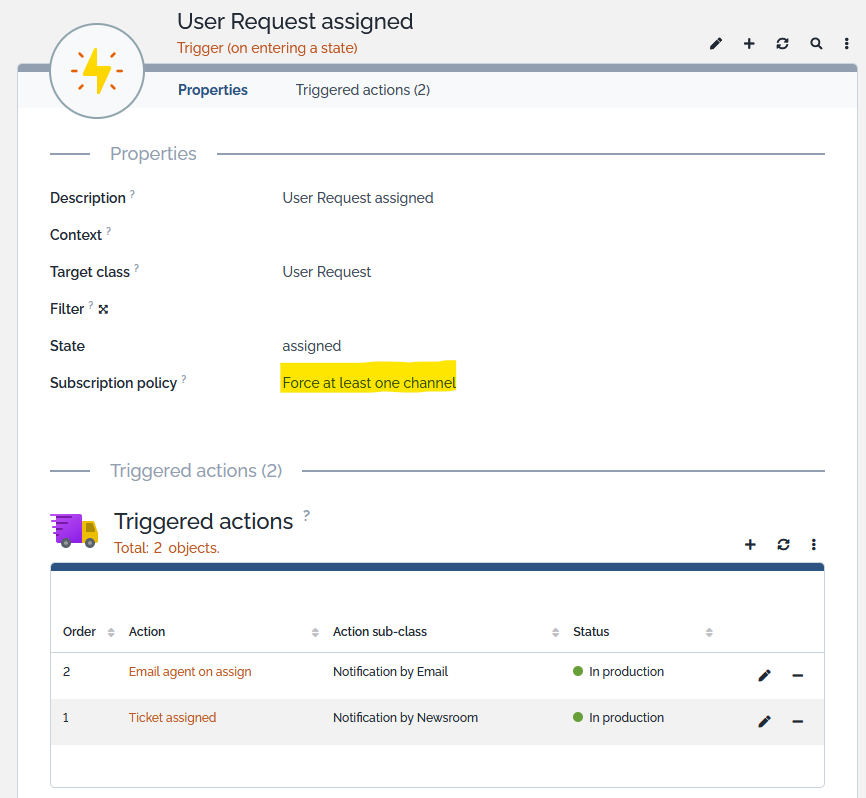Image resolution: width=866 pixels, height=798 pixels.
Task: Click the plus icon in trigger header
Action: click(x=749, y=44)
